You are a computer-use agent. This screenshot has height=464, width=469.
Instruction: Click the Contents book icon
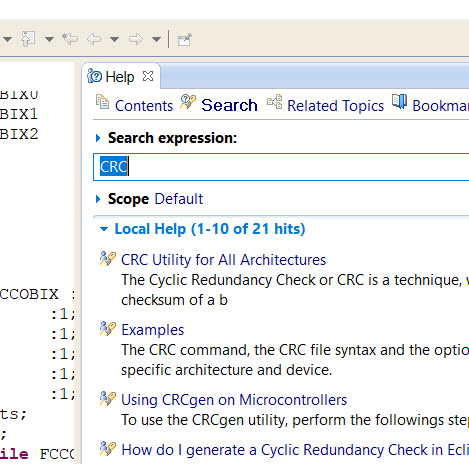point(102,102)
